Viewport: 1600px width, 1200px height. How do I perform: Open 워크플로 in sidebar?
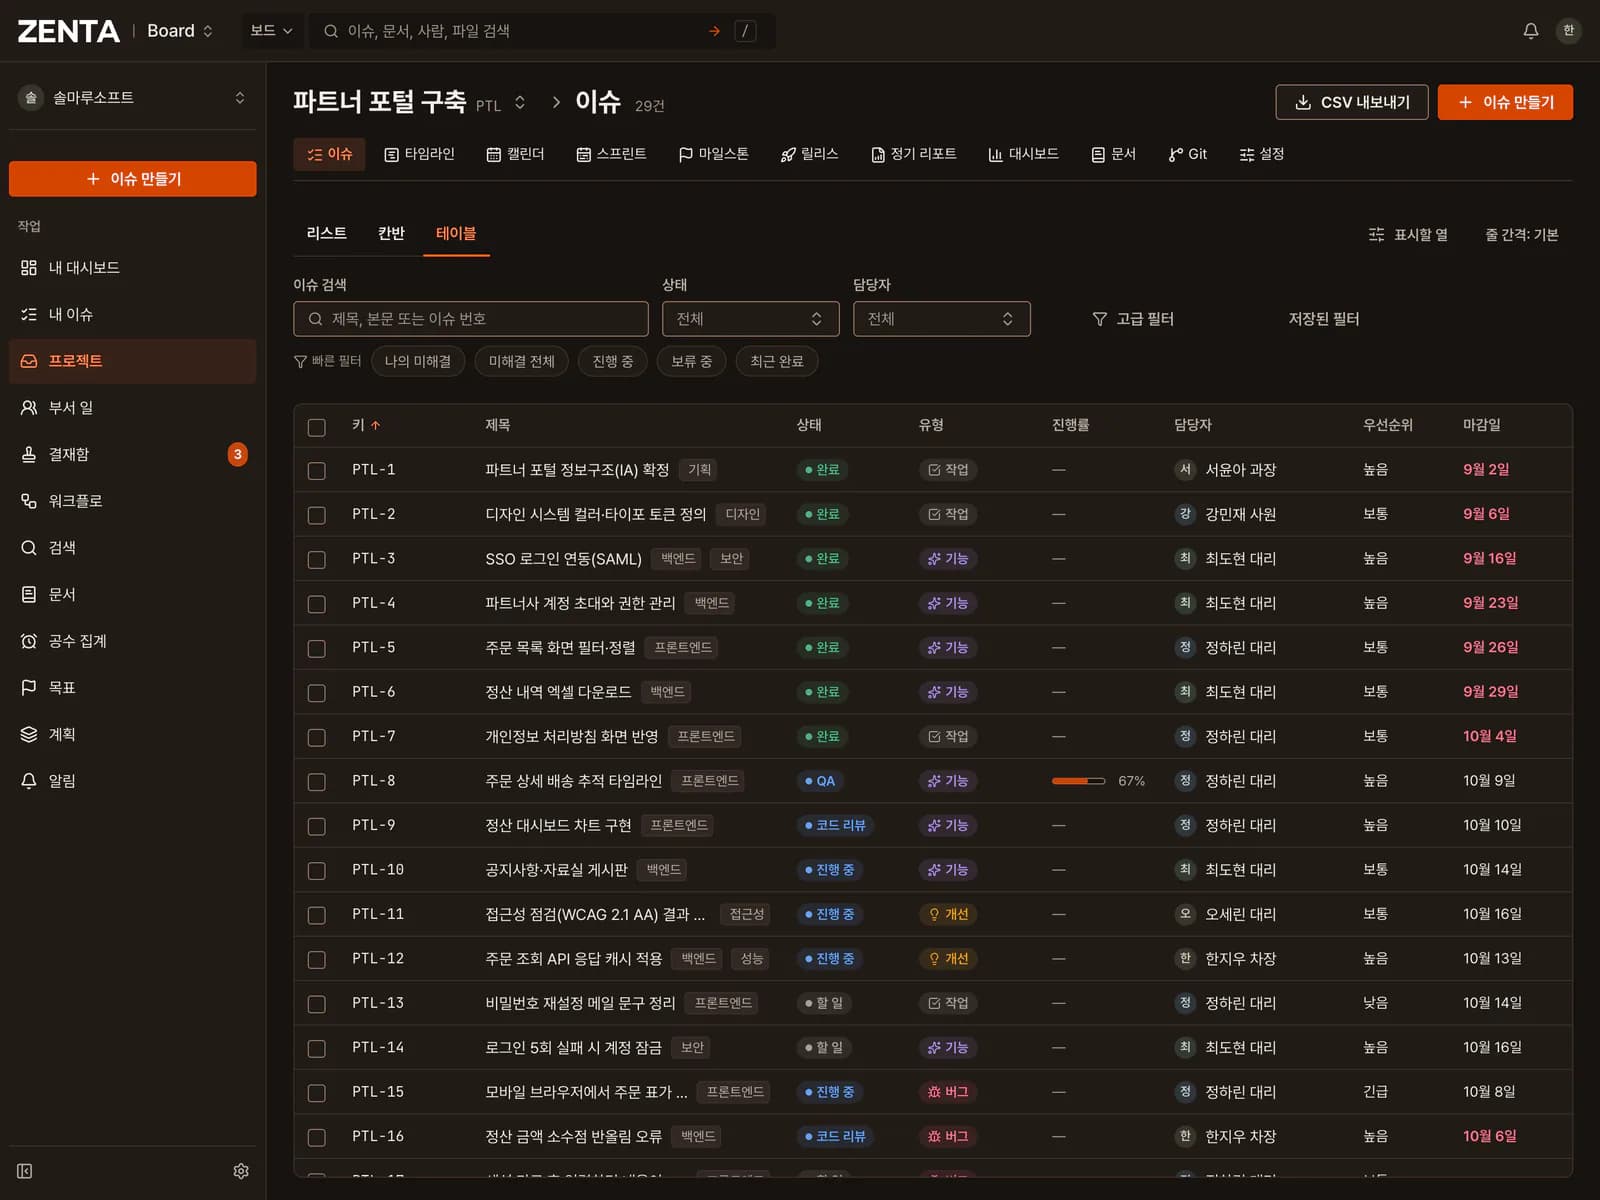tap(132, 501)
